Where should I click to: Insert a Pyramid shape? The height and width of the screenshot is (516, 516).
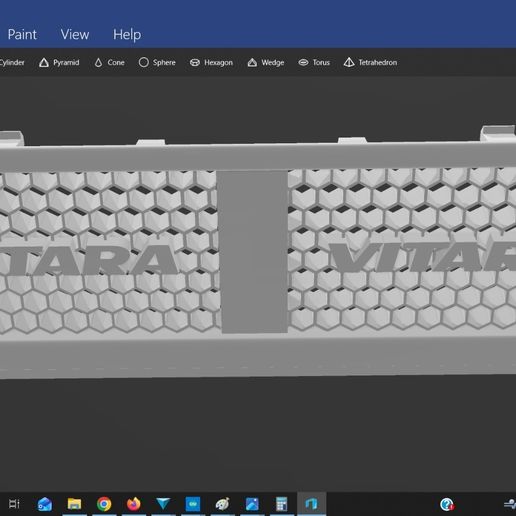point(59,63)
